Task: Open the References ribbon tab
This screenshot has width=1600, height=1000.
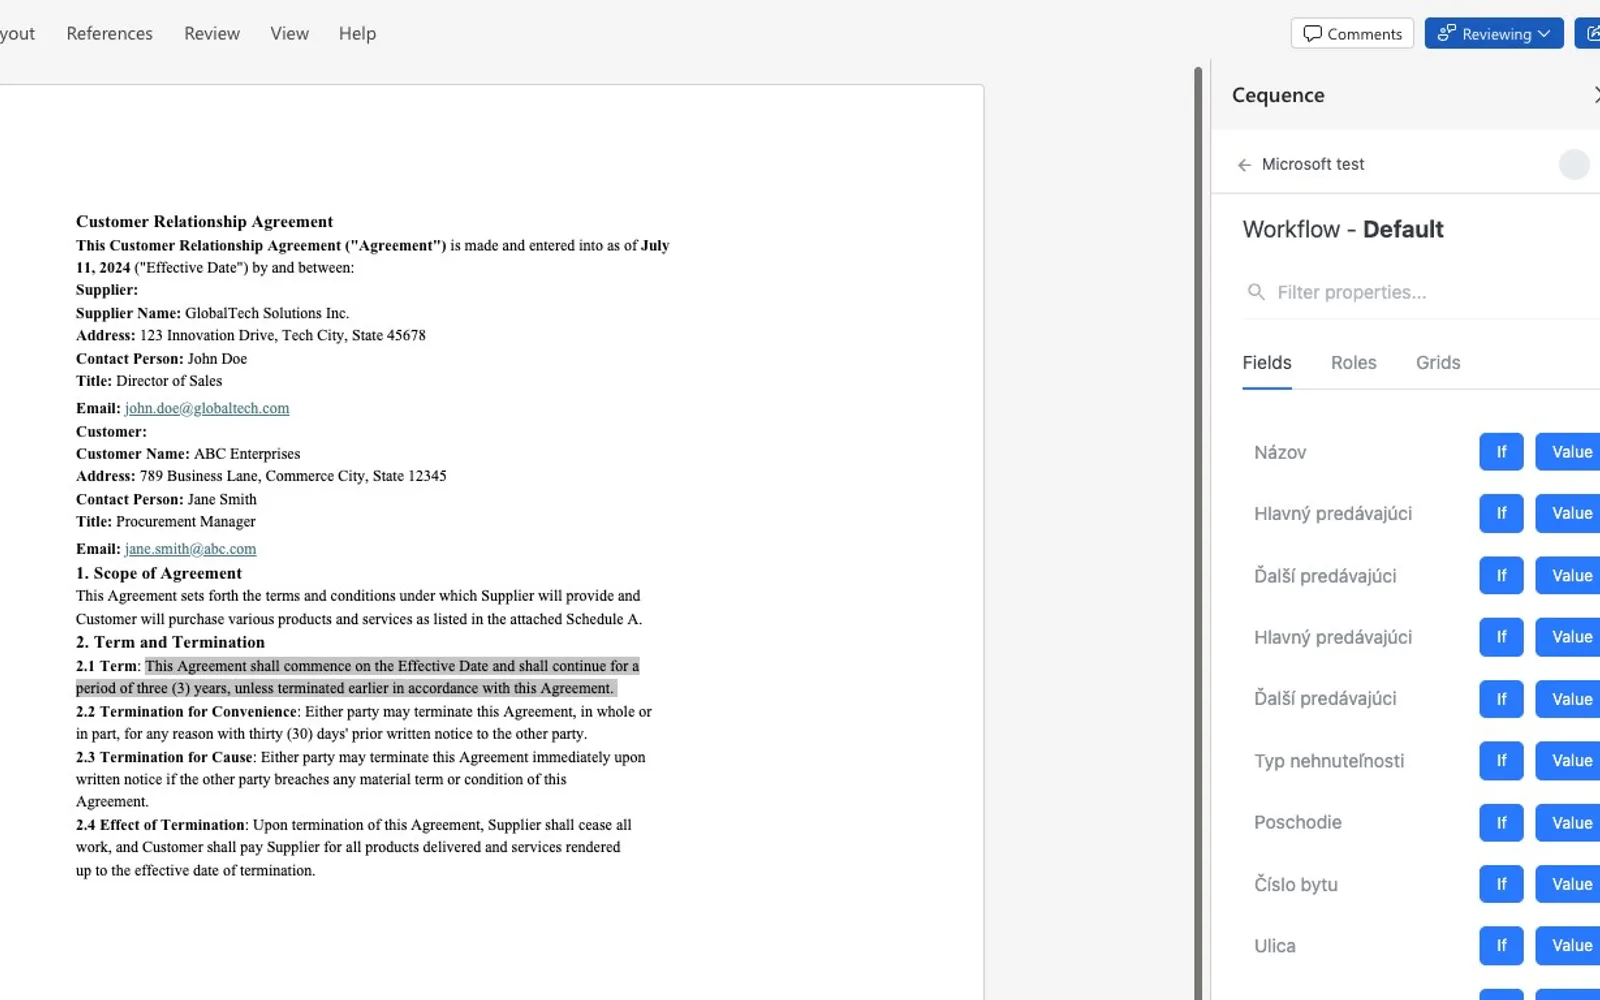Action: 110,33
